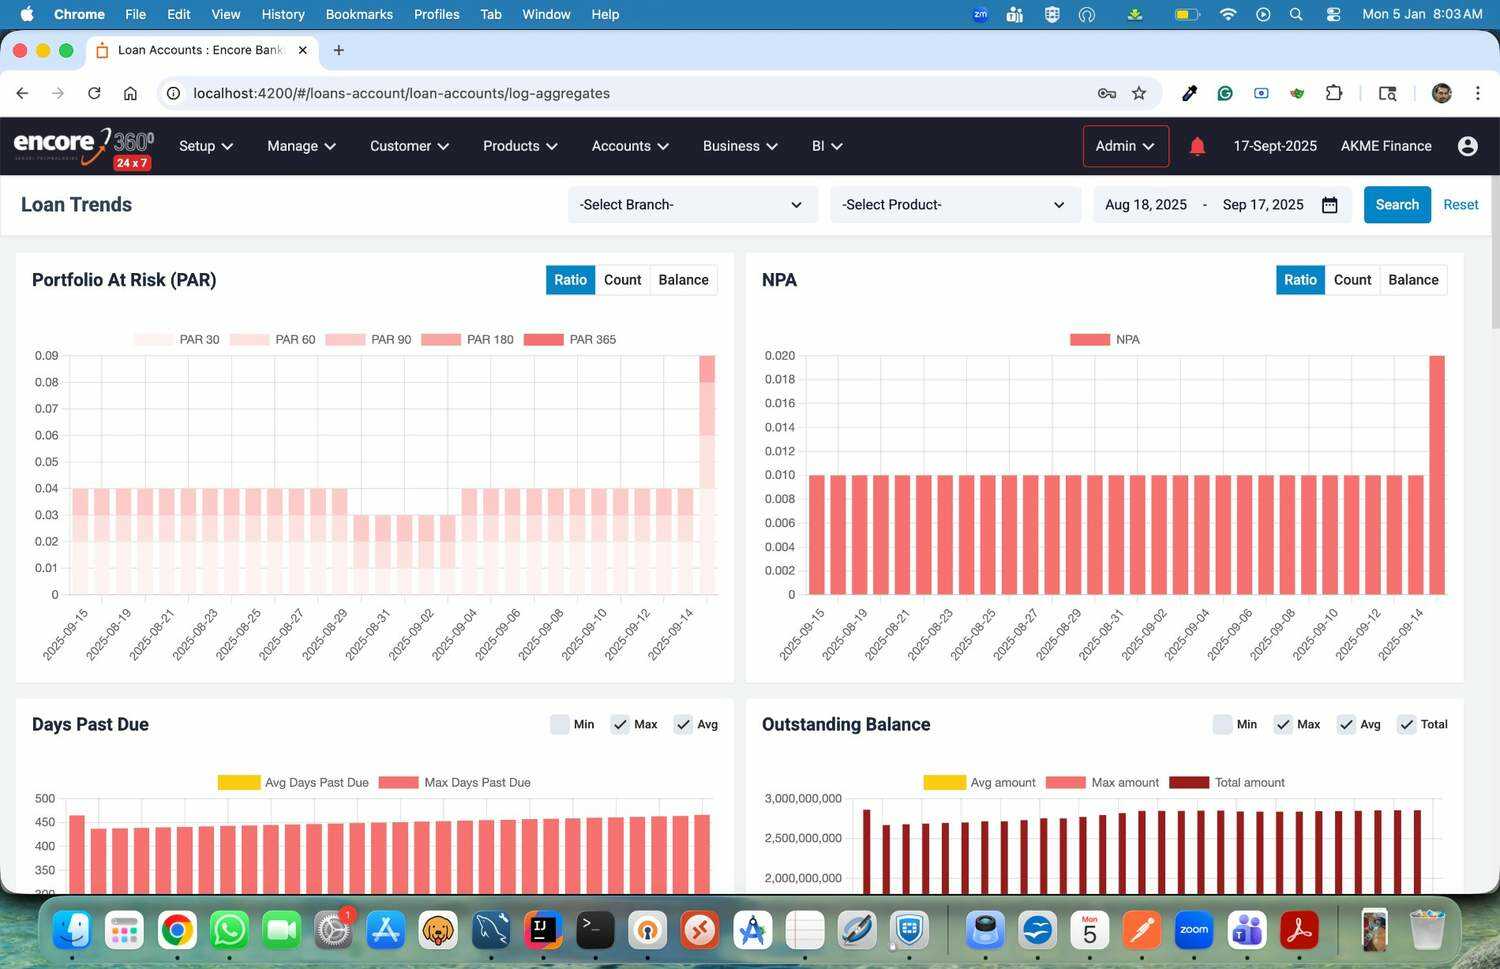The width and height of the screenshot is (1500, 969).
Task: Open the Select Branch dropdown
Action: tap(692, 205)
